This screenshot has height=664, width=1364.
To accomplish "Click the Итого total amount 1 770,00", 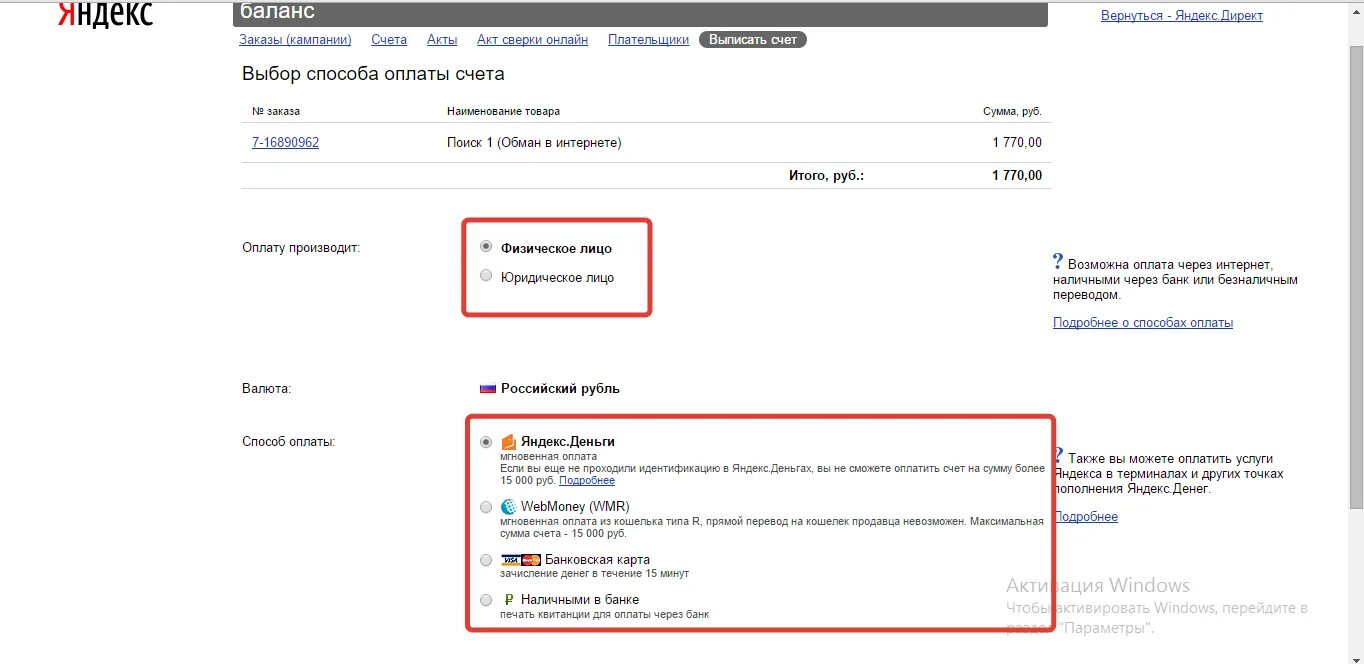I will pos(1017,175).
